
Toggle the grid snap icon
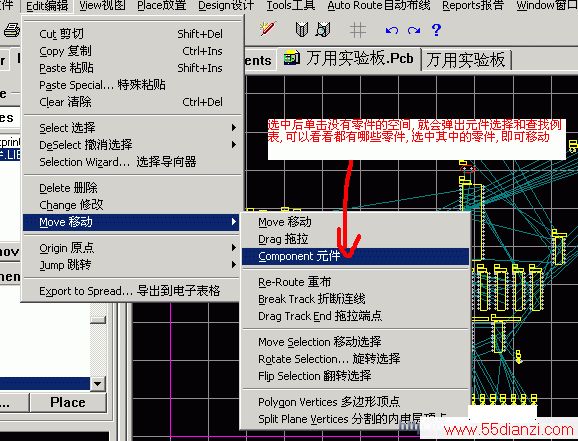pyautogui.click(x=358, y=30)
